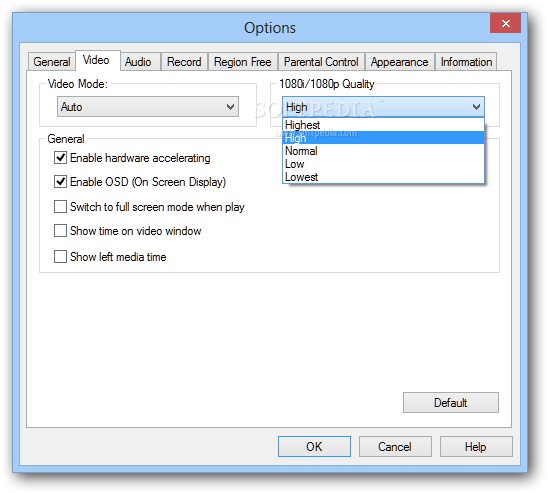548x493 pixels.
Task: Open the Record tab
Action: (x=184, y=62)
